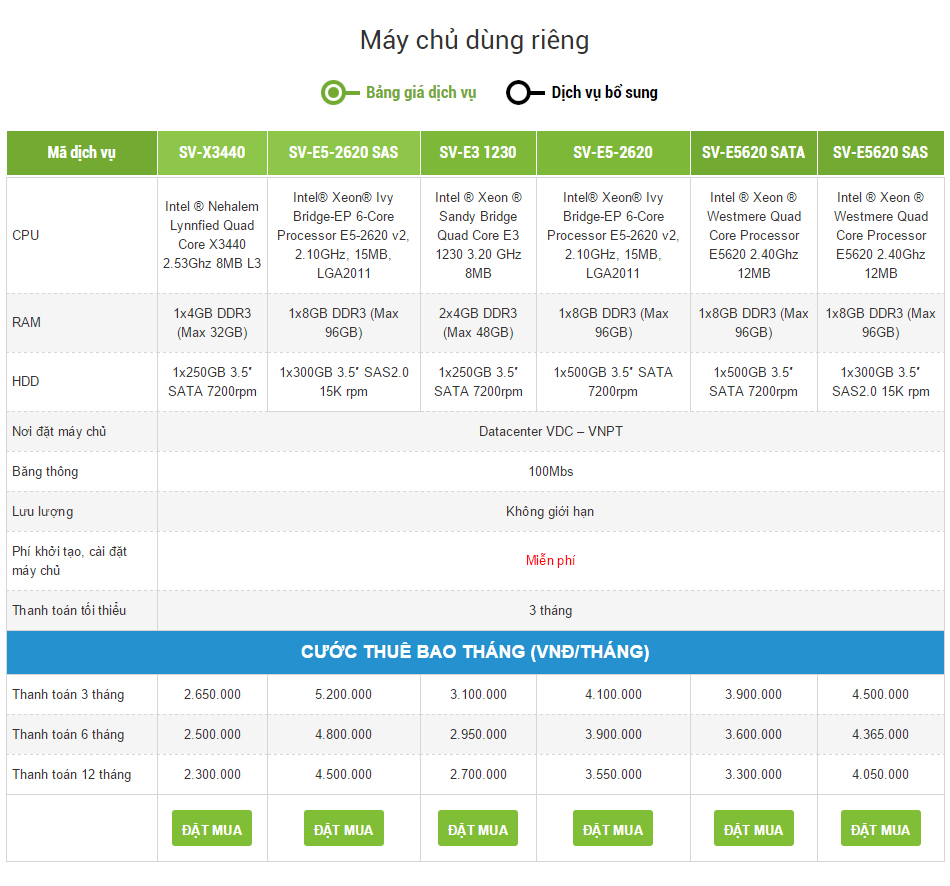The image size is (950, 886).
Task: Open the Bảng giá dịch vụ tab label
Action: (421, 93)
